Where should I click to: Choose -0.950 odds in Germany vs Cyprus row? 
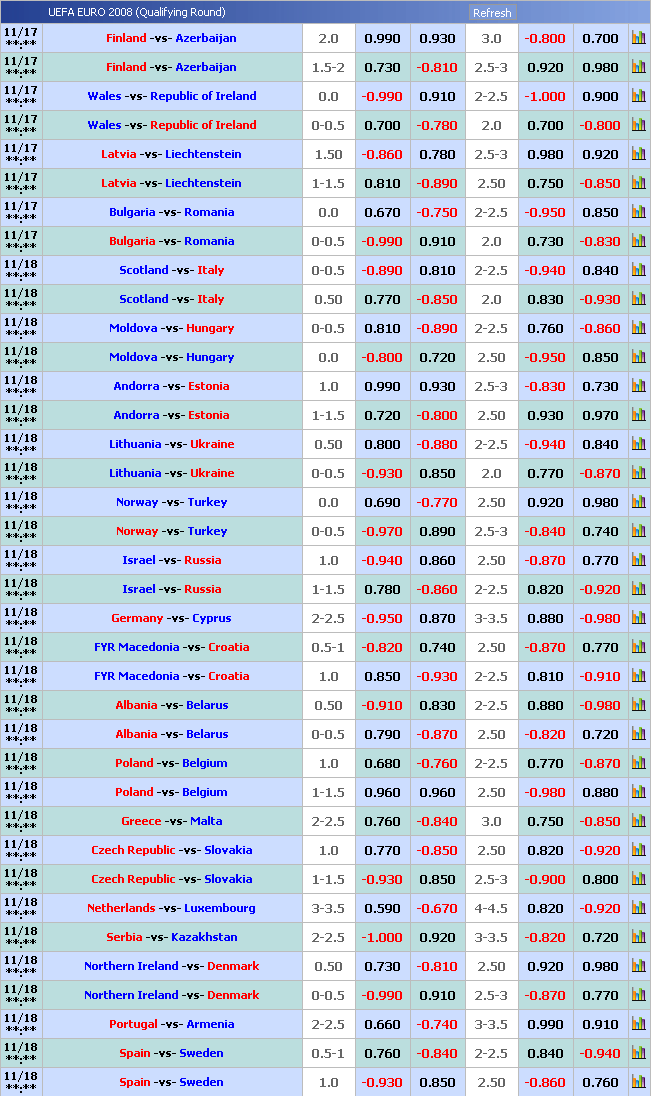click(x=382, y=618)
